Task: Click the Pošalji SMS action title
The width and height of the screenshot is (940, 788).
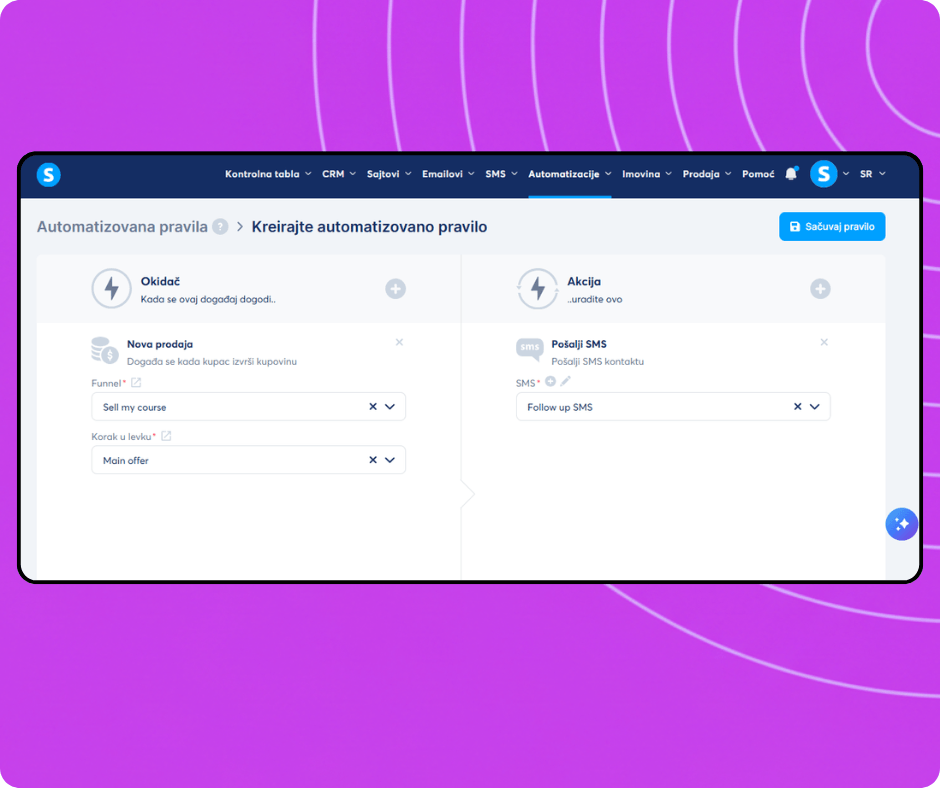Action: 579,344
